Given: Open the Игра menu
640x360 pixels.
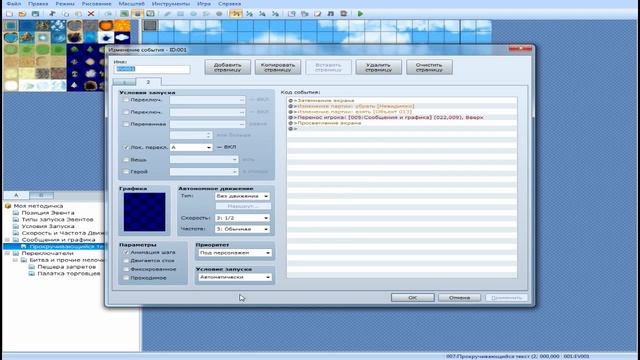Looking at the screenshot, I should 204,4.
